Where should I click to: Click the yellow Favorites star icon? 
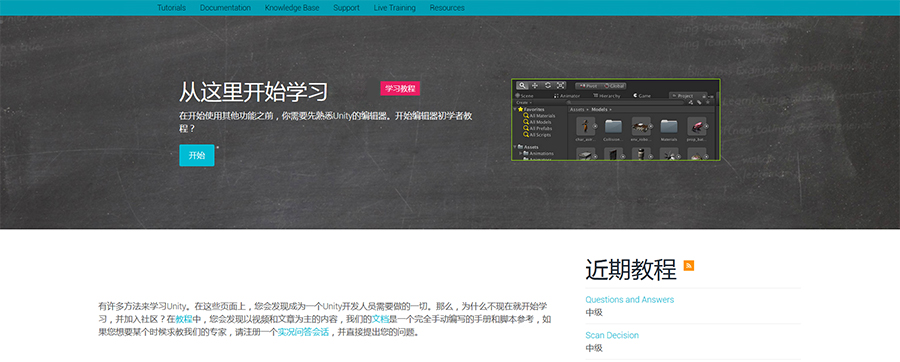[x=521, y=110]
